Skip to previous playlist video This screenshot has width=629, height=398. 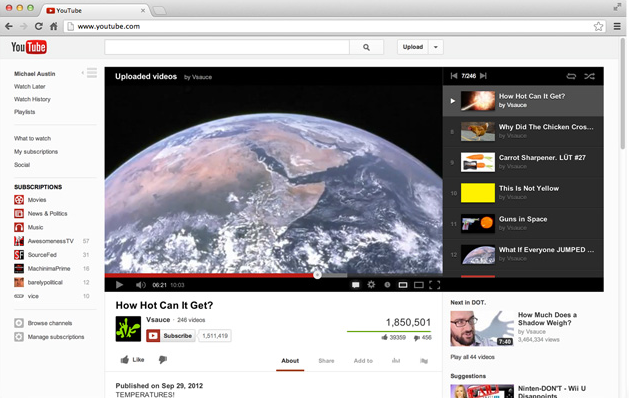coord(454,76)
